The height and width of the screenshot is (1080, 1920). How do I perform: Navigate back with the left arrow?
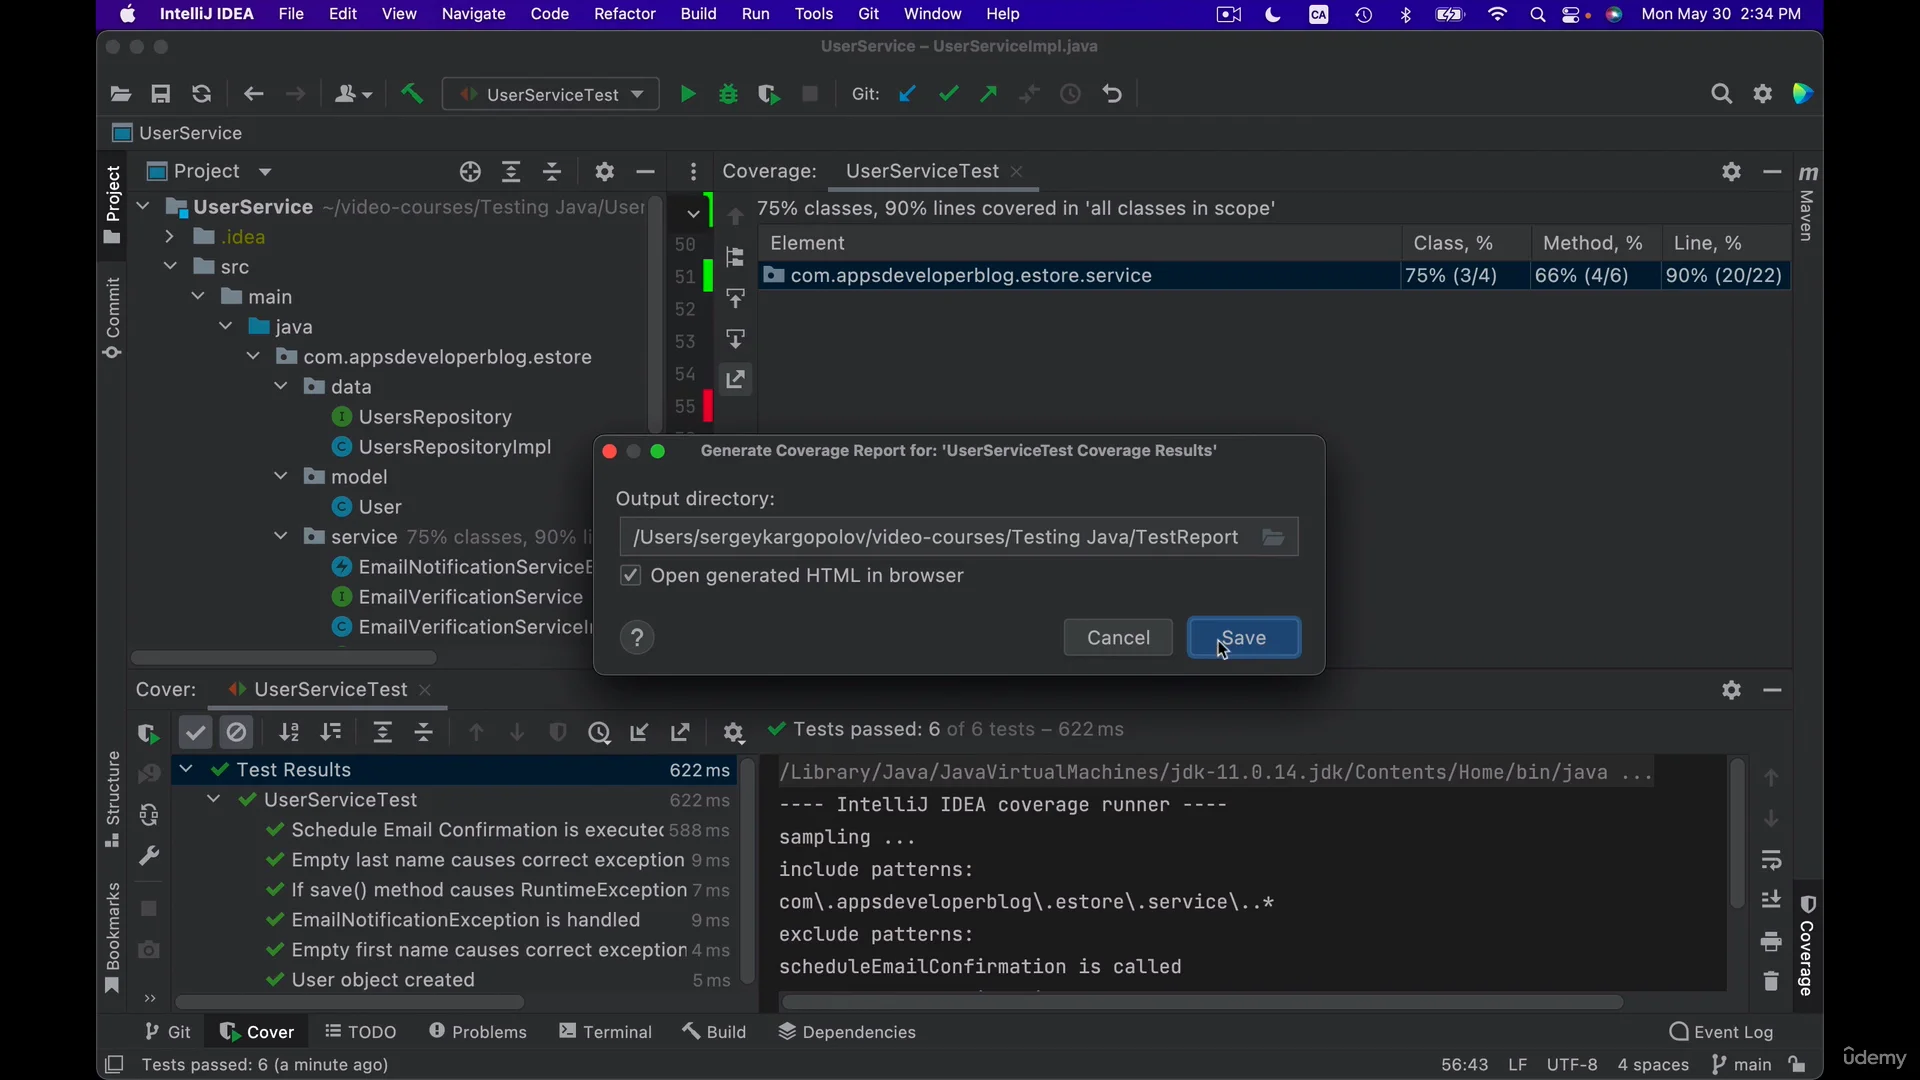coord(254,94)
